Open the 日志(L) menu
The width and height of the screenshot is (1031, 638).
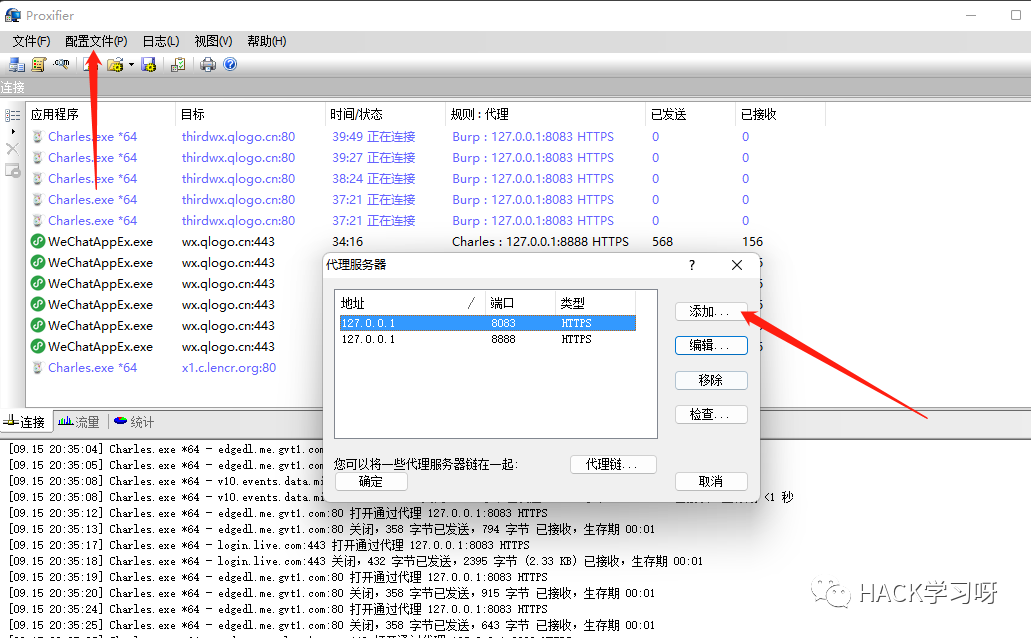pyautogui.click(x=161, y=41)
